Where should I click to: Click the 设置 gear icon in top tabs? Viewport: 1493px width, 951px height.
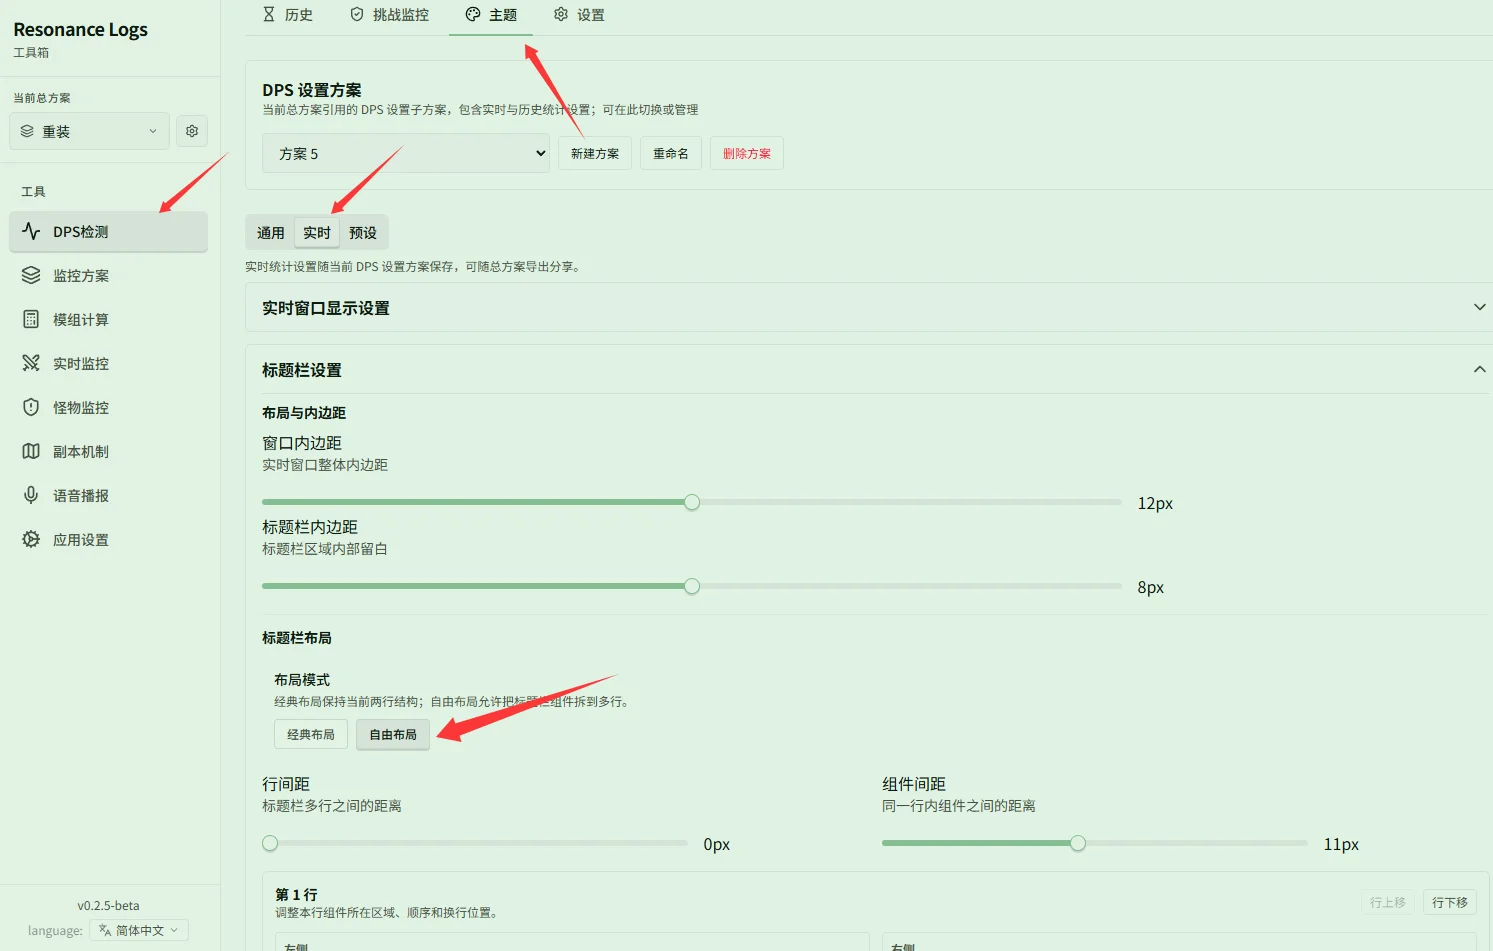tap(561, 14)
